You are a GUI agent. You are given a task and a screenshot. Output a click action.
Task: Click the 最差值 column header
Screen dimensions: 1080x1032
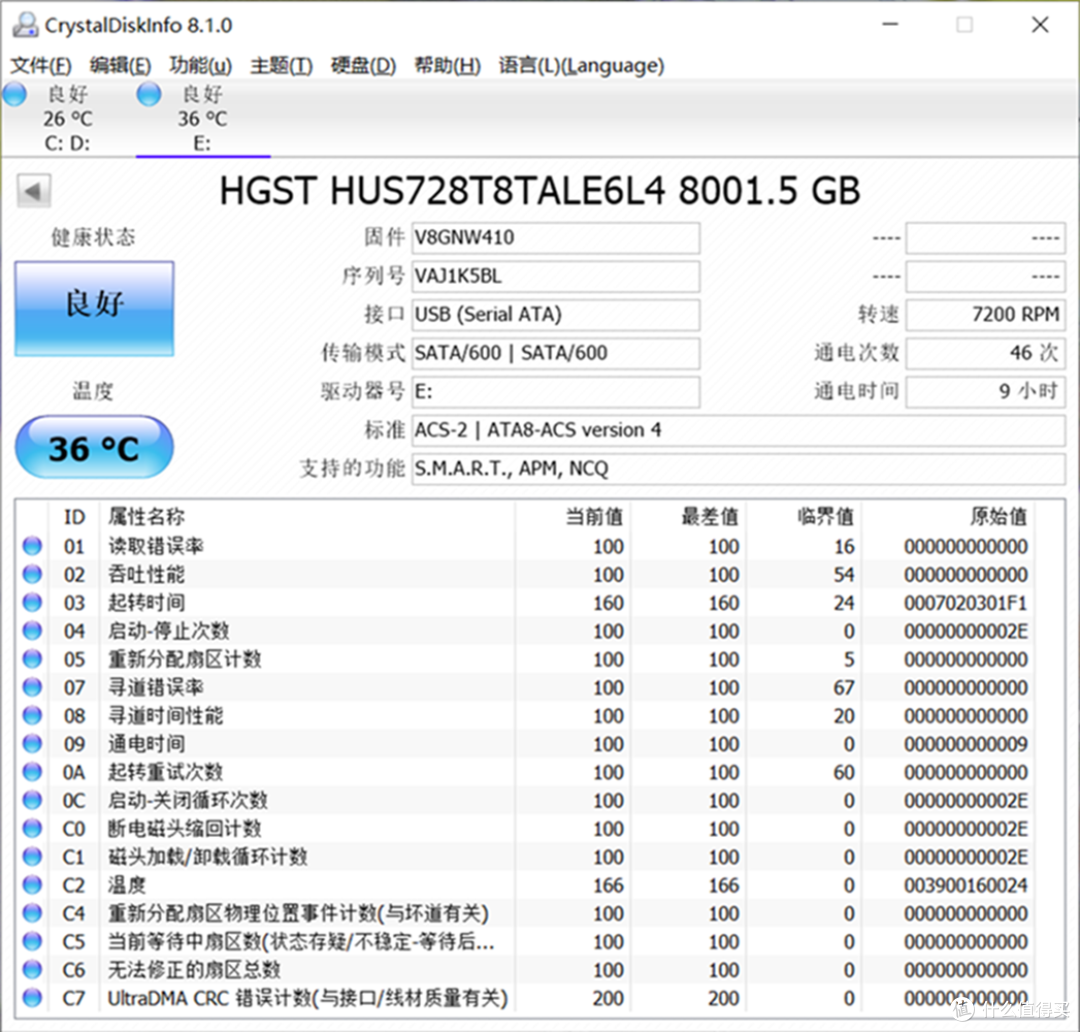point(710,517)
